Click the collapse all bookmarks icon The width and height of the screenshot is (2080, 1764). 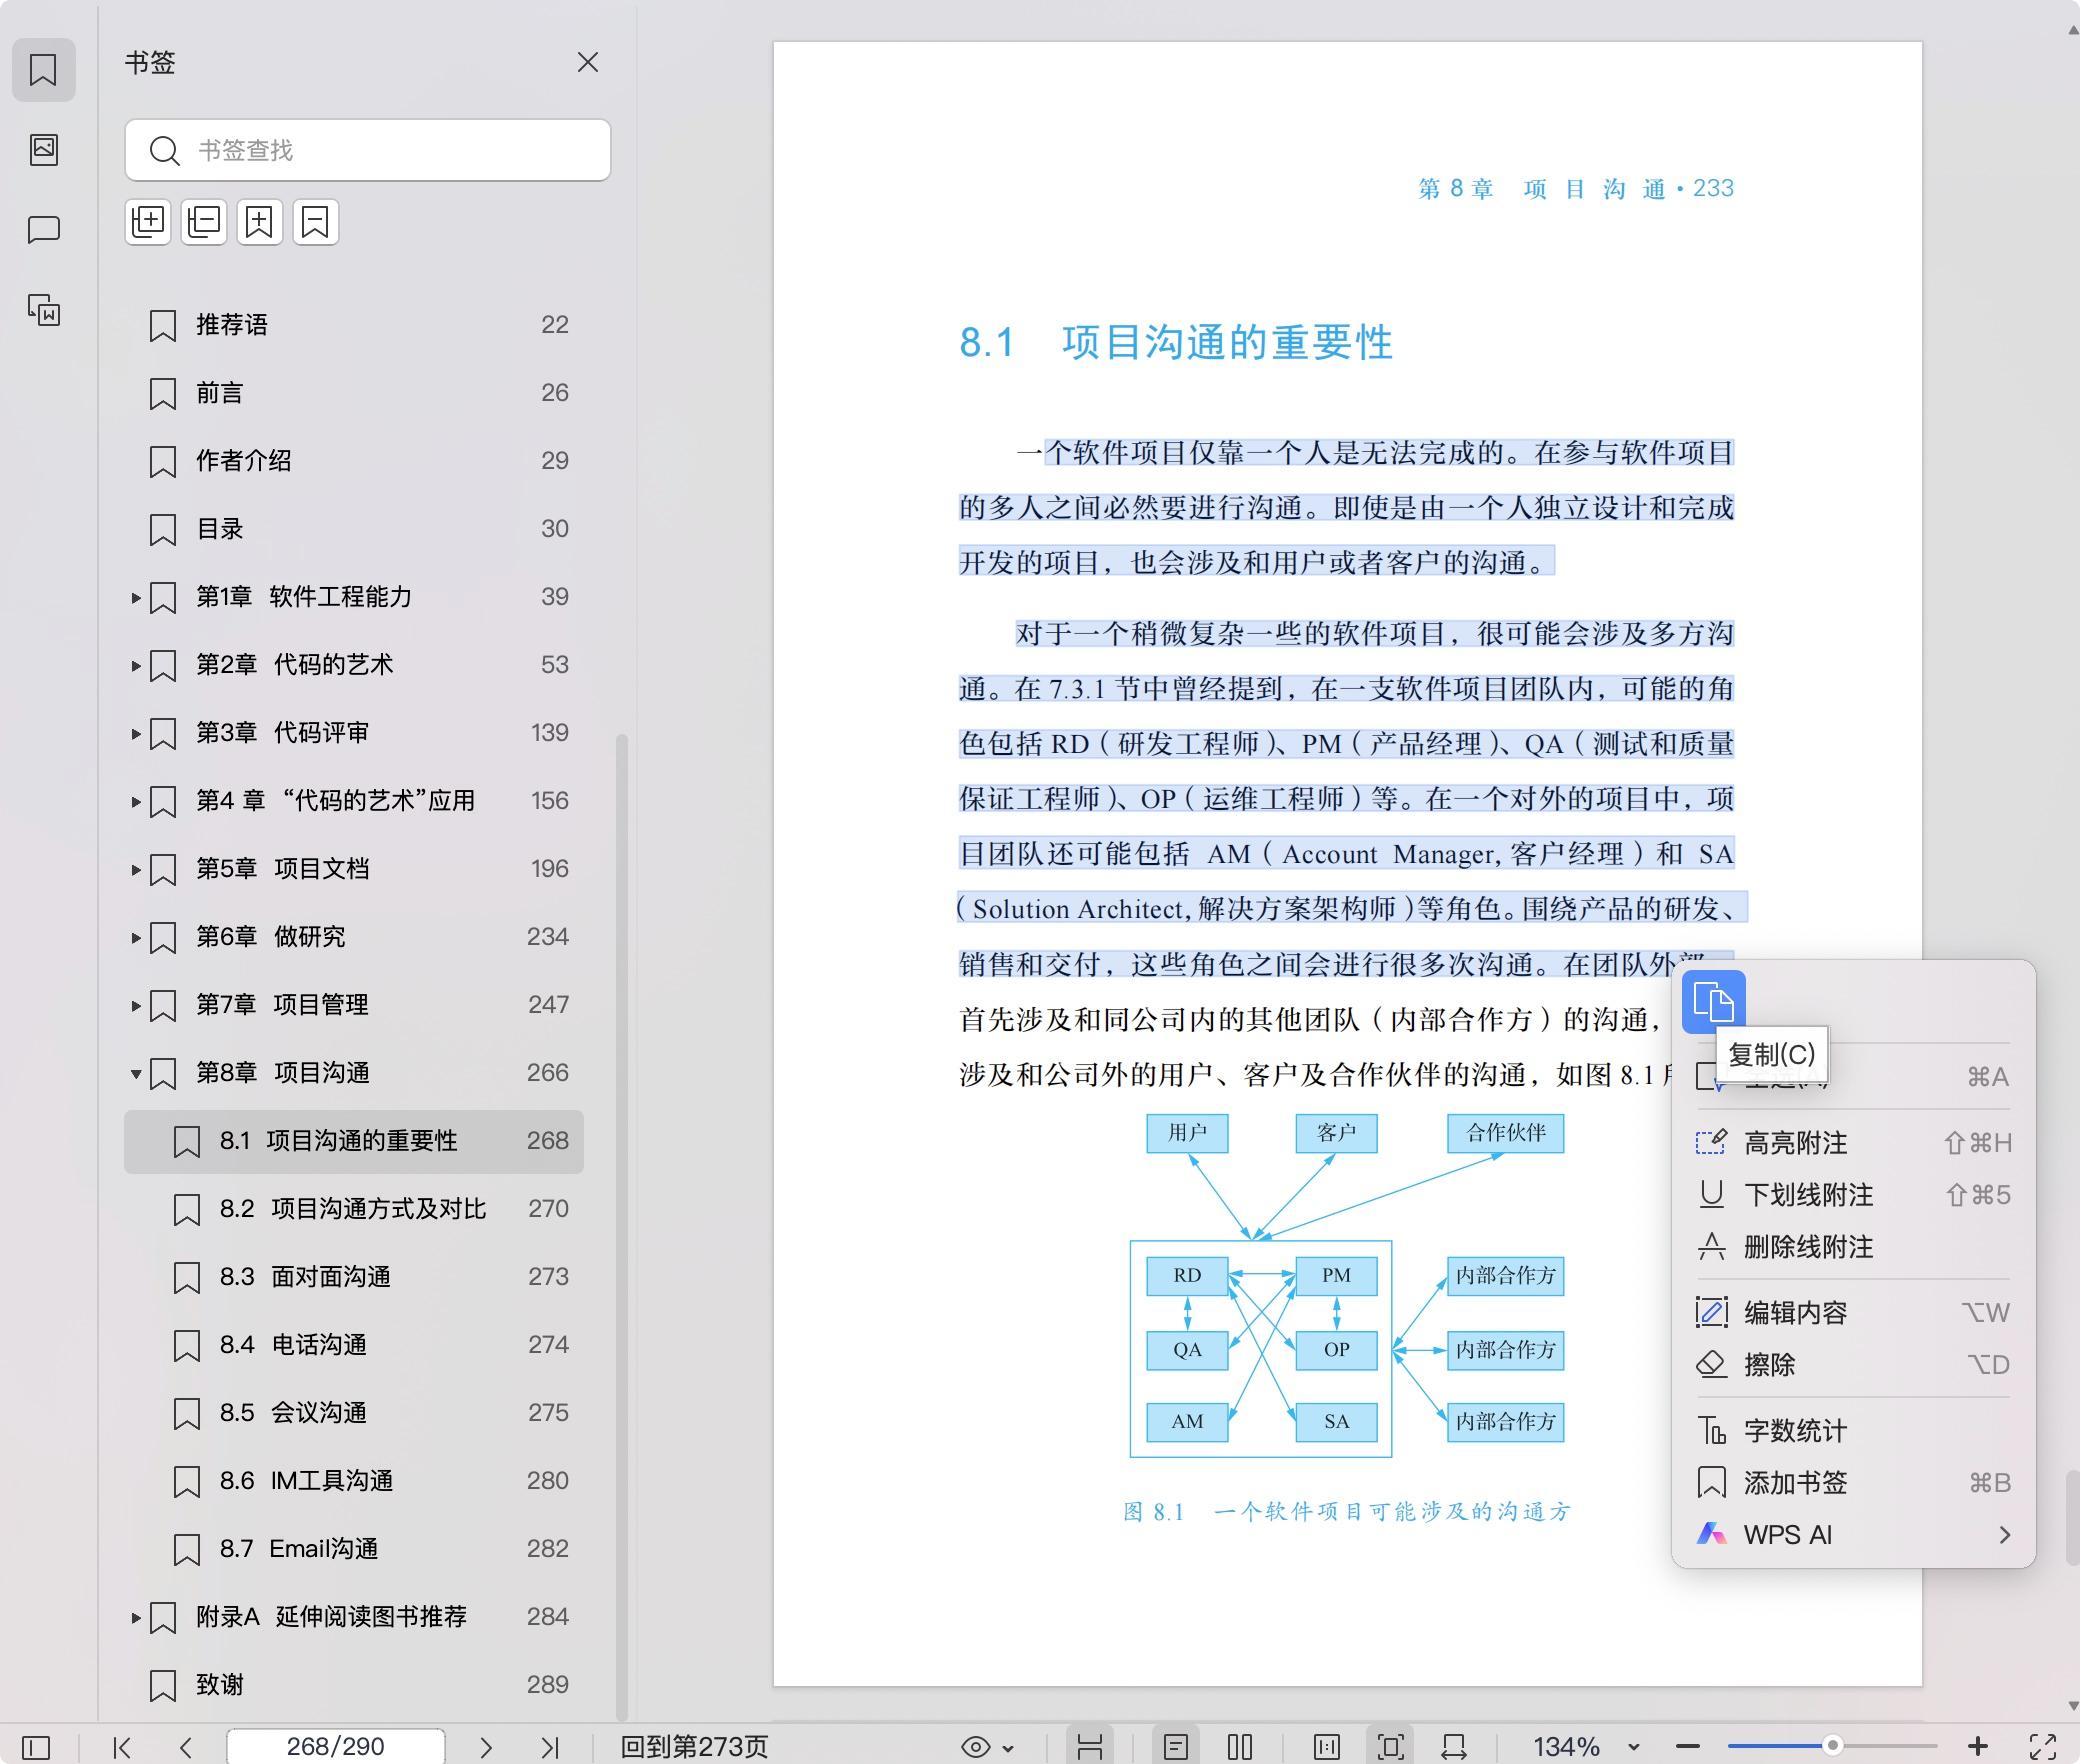coord(204,222)
